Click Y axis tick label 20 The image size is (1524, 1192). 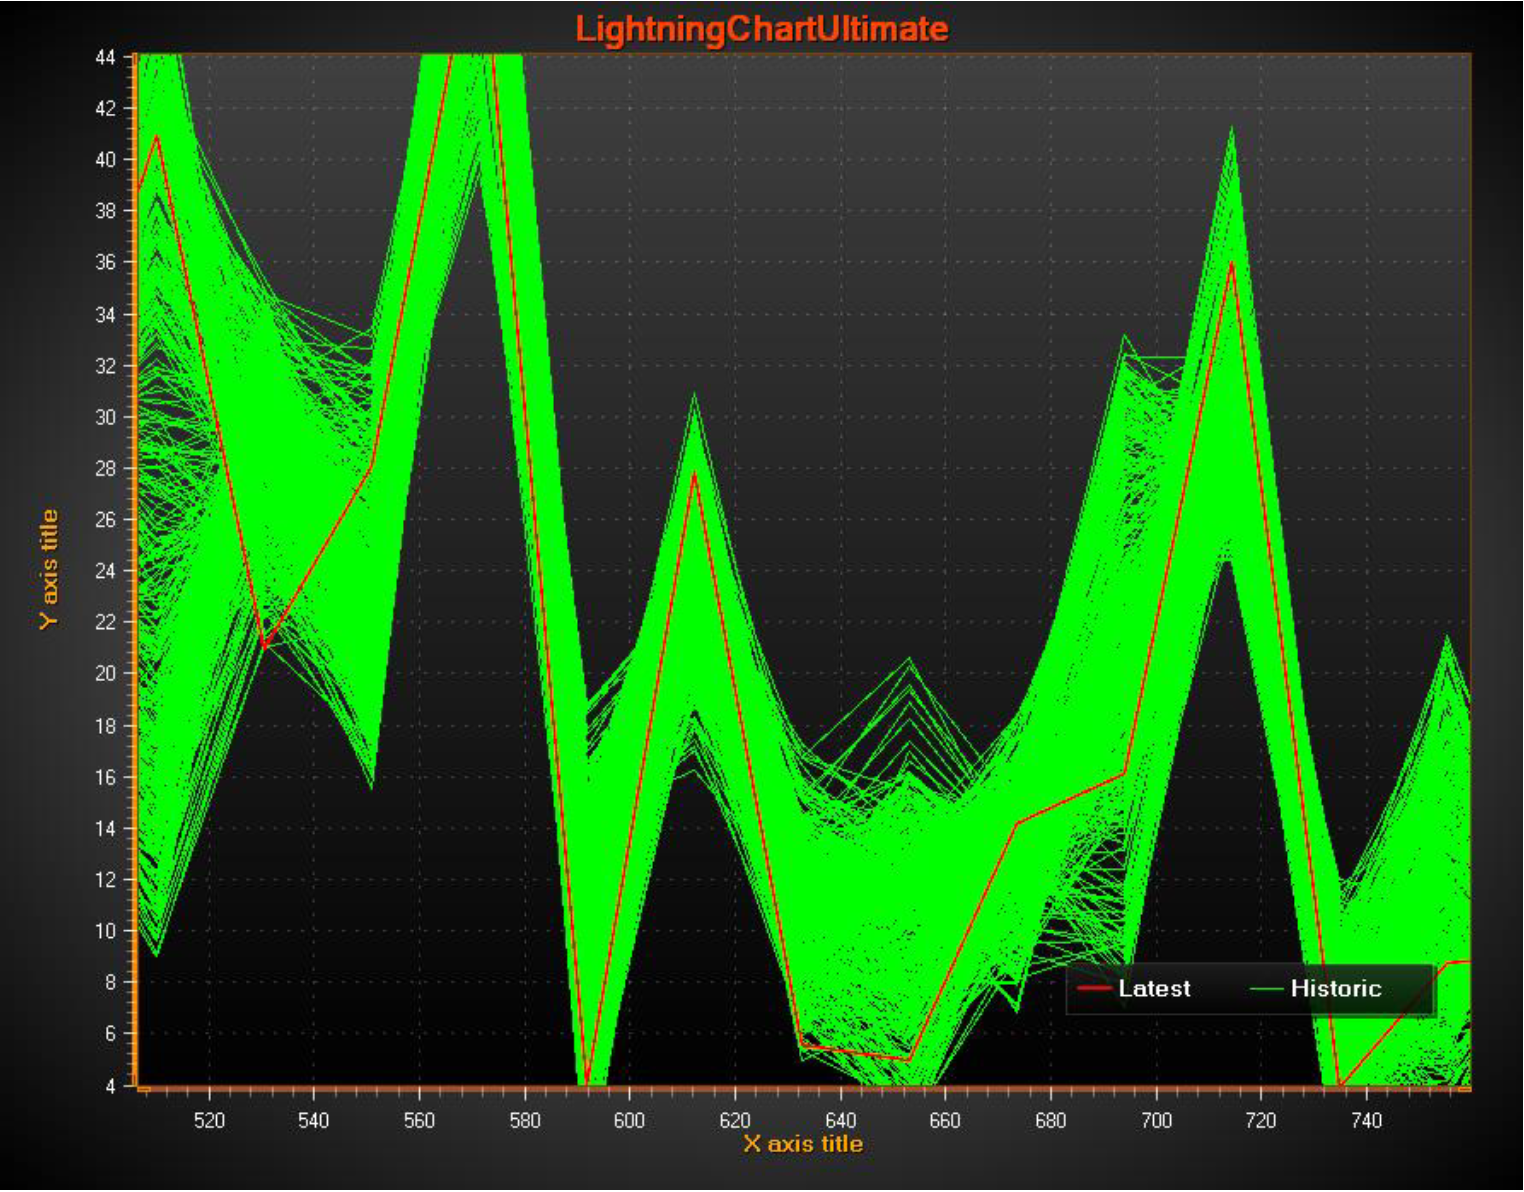[106, 673]
